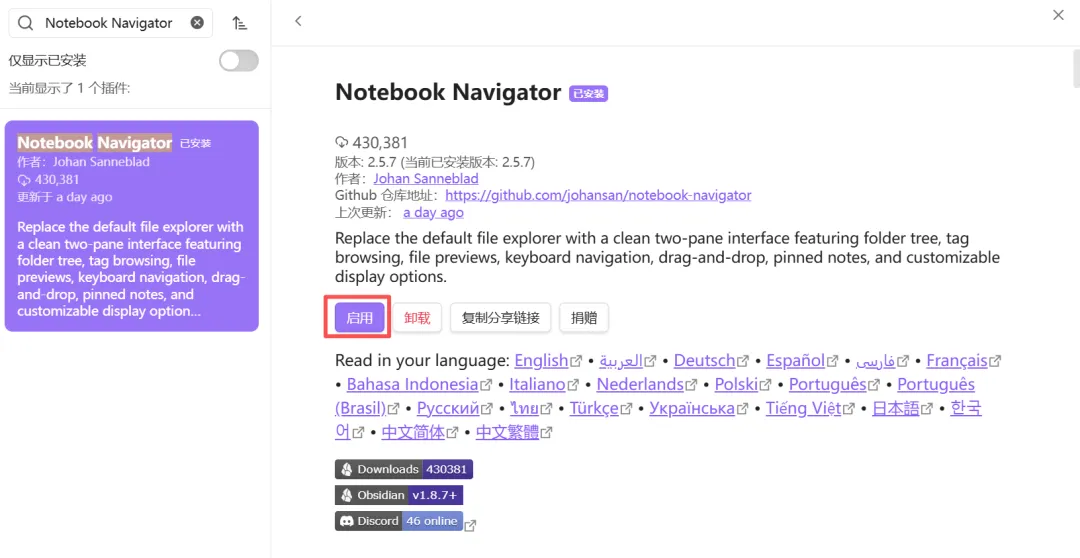The image size is (1080, 558).
Task: Click the version 2.5.7 text line
Action: (x=435, y=162)
